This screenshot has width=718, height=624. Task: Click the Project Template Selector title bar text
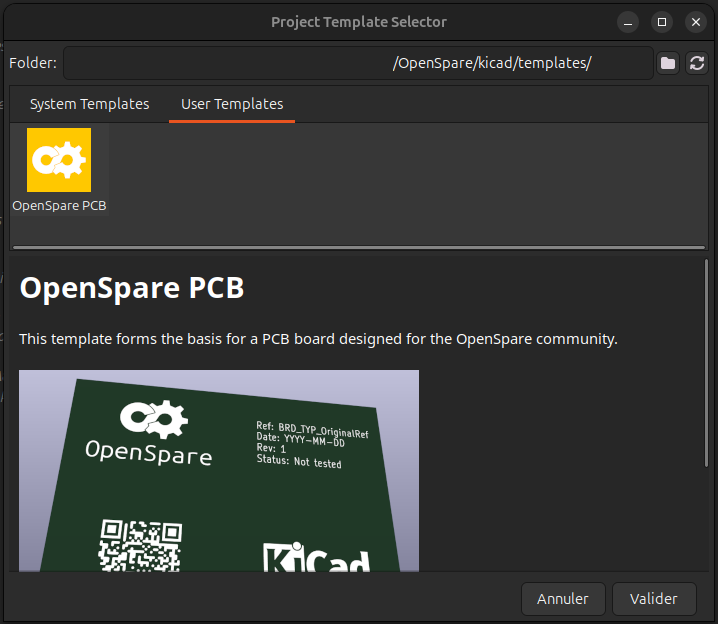pos(359,22)
